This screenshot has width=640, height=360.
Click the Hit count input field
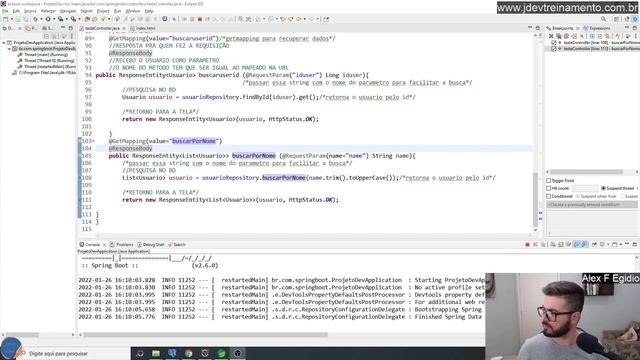pos(585,188)
